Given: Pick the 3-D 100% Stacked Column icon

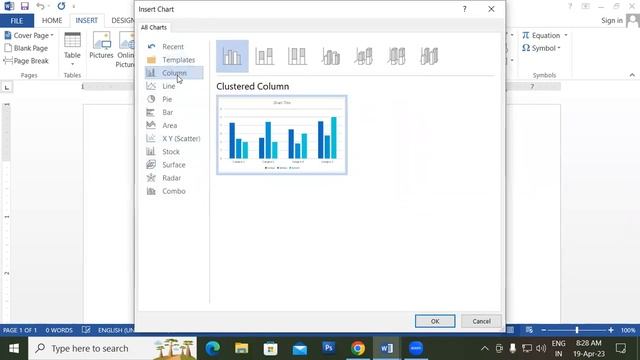Looking at the screenshot, I should tap(396, 56).
